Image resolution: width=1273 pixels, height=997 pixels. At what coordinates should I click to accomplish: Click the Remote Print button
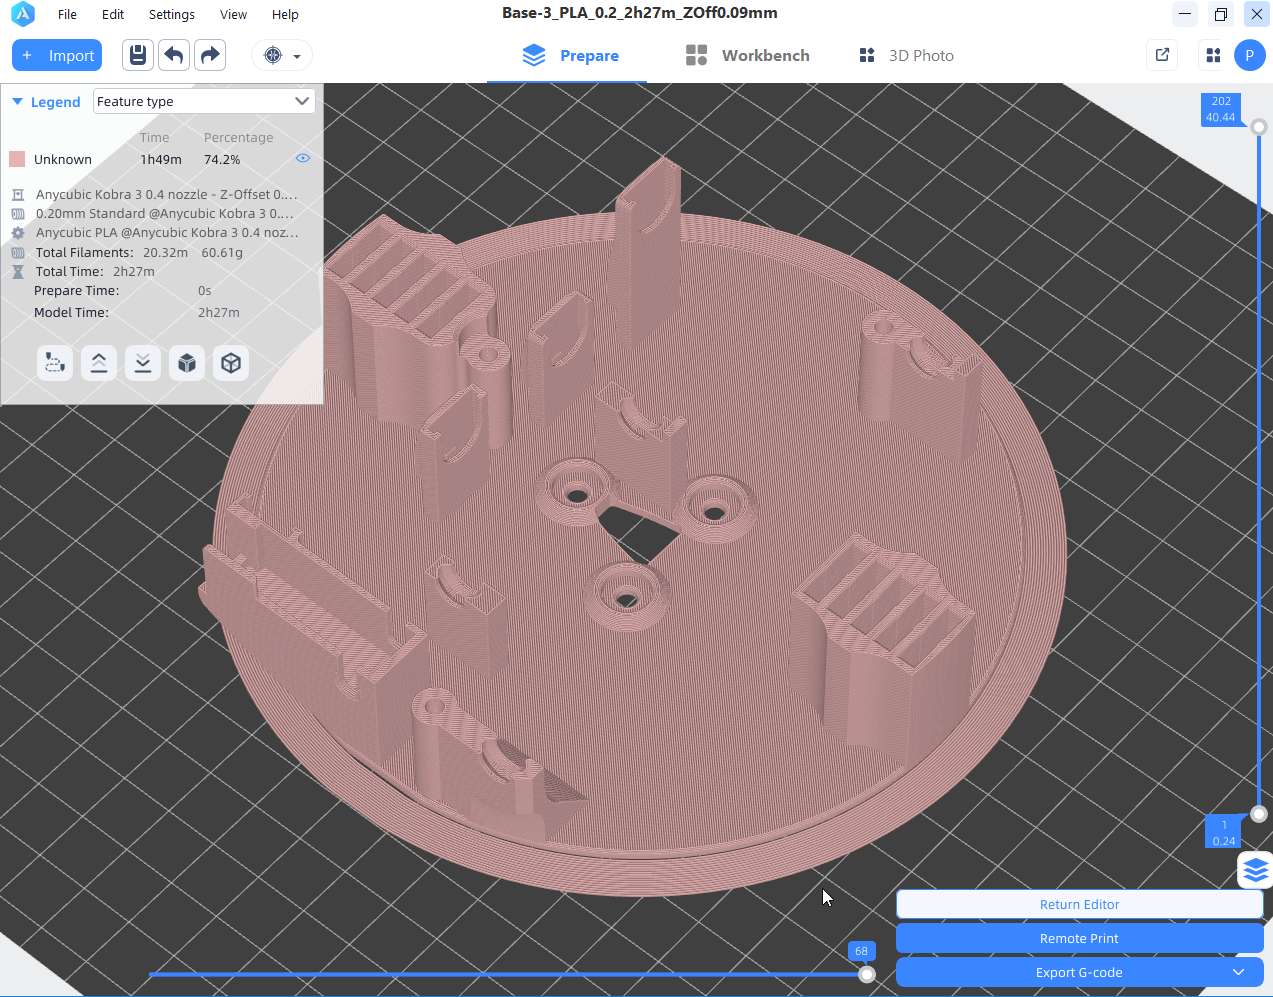point(1079,938)
